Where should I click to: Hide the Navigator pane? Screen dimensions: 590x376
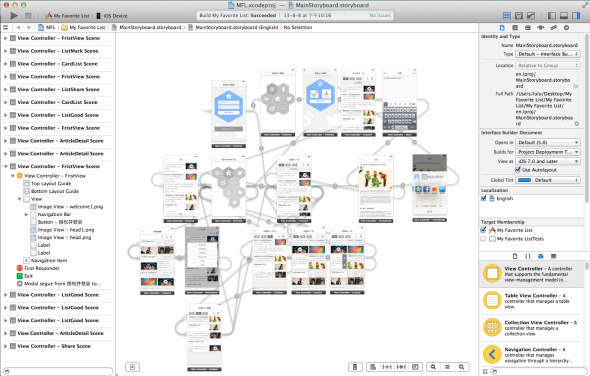(x=552, y=16)
